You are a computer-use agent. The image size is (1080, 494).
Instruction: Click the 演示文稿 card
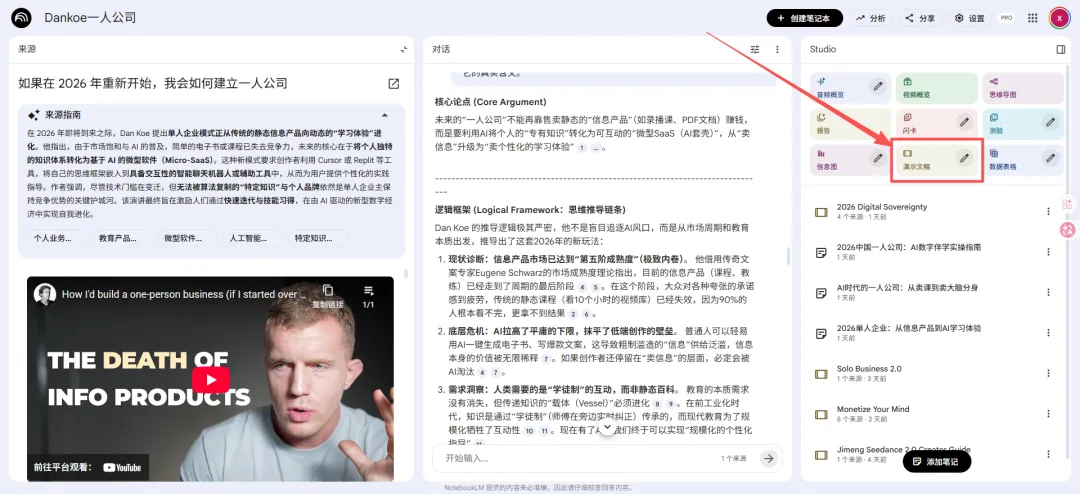(x=937, y=160)
